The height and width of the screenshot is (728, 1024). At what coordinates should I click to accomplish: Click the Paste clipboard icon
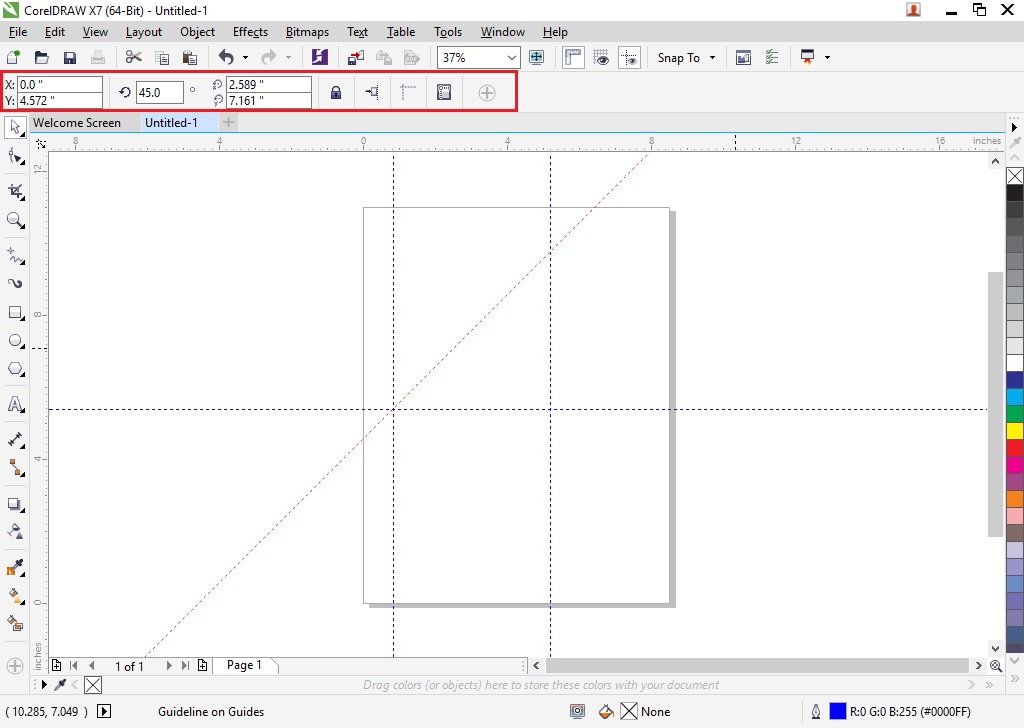pos(189,57)
